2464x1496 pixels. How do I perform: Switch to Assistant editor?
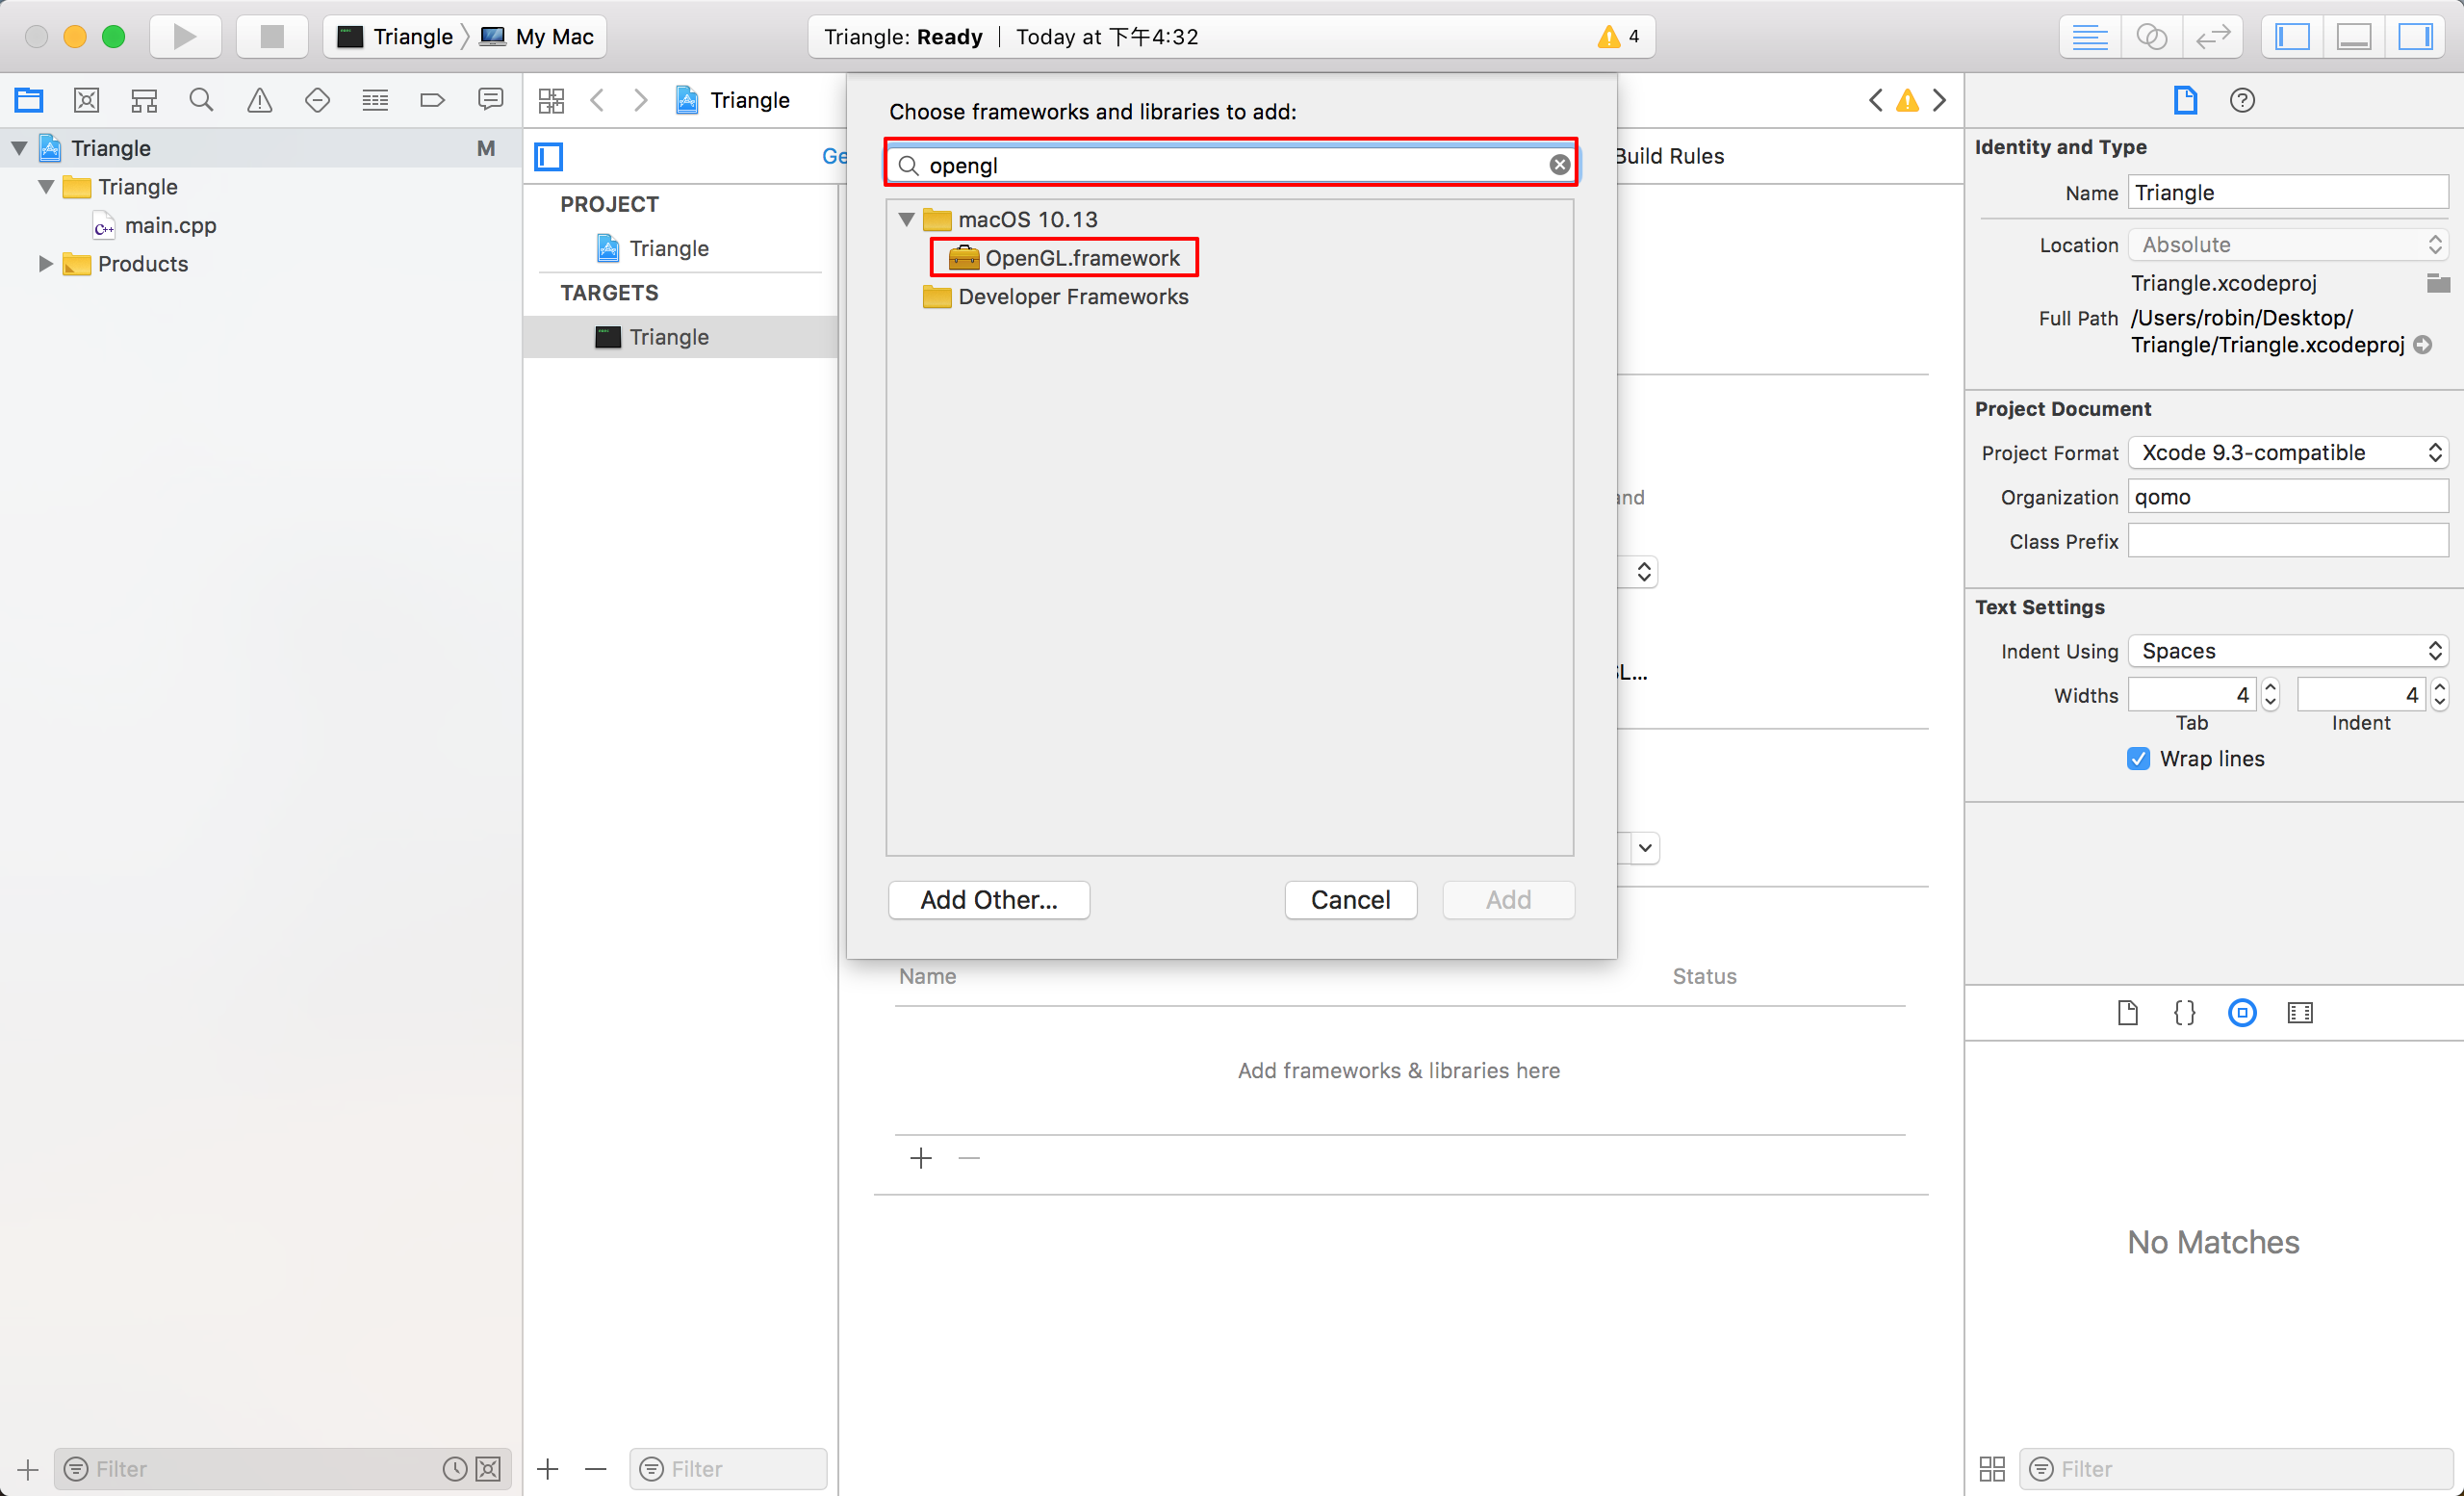coord(2152,37)
